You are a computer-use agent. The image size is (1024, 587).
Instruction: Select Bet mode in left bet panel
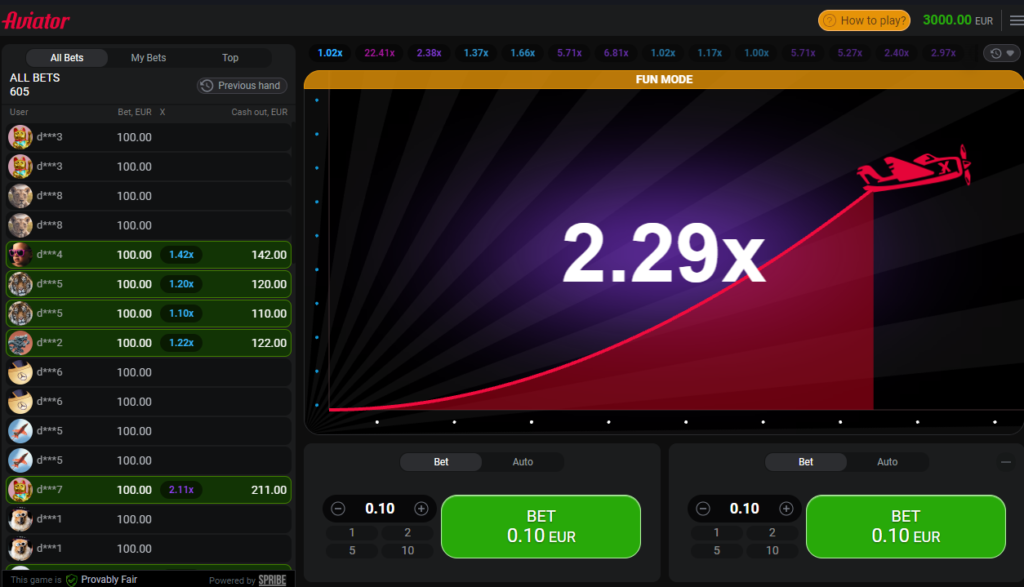441,462
